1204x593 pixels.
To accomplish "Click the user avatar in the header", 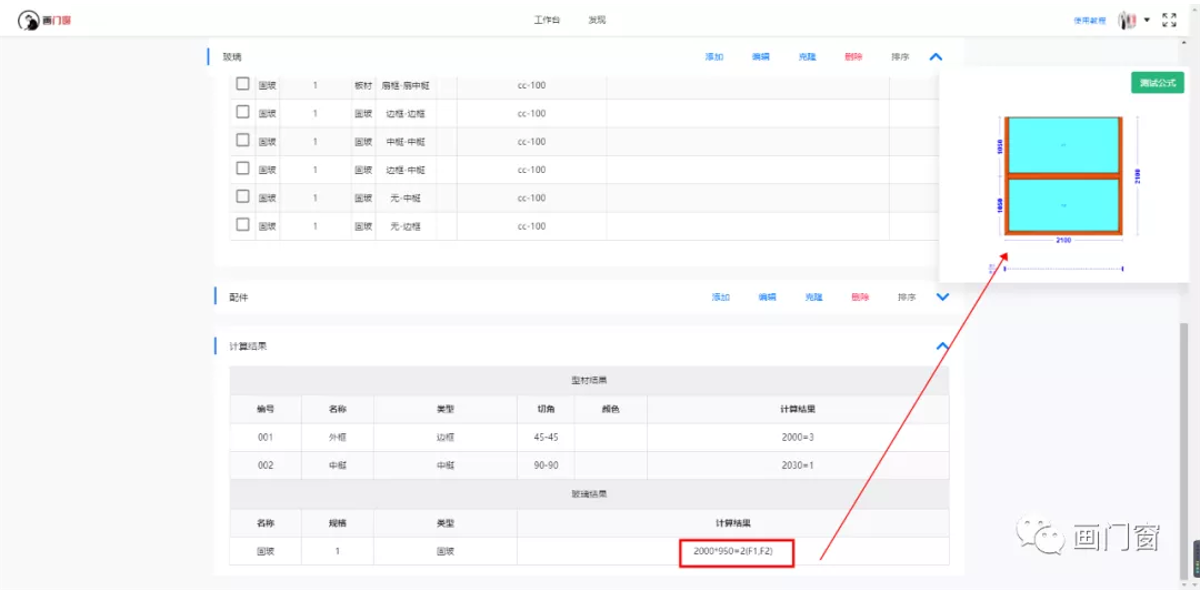I will [x=1127, y=20].
